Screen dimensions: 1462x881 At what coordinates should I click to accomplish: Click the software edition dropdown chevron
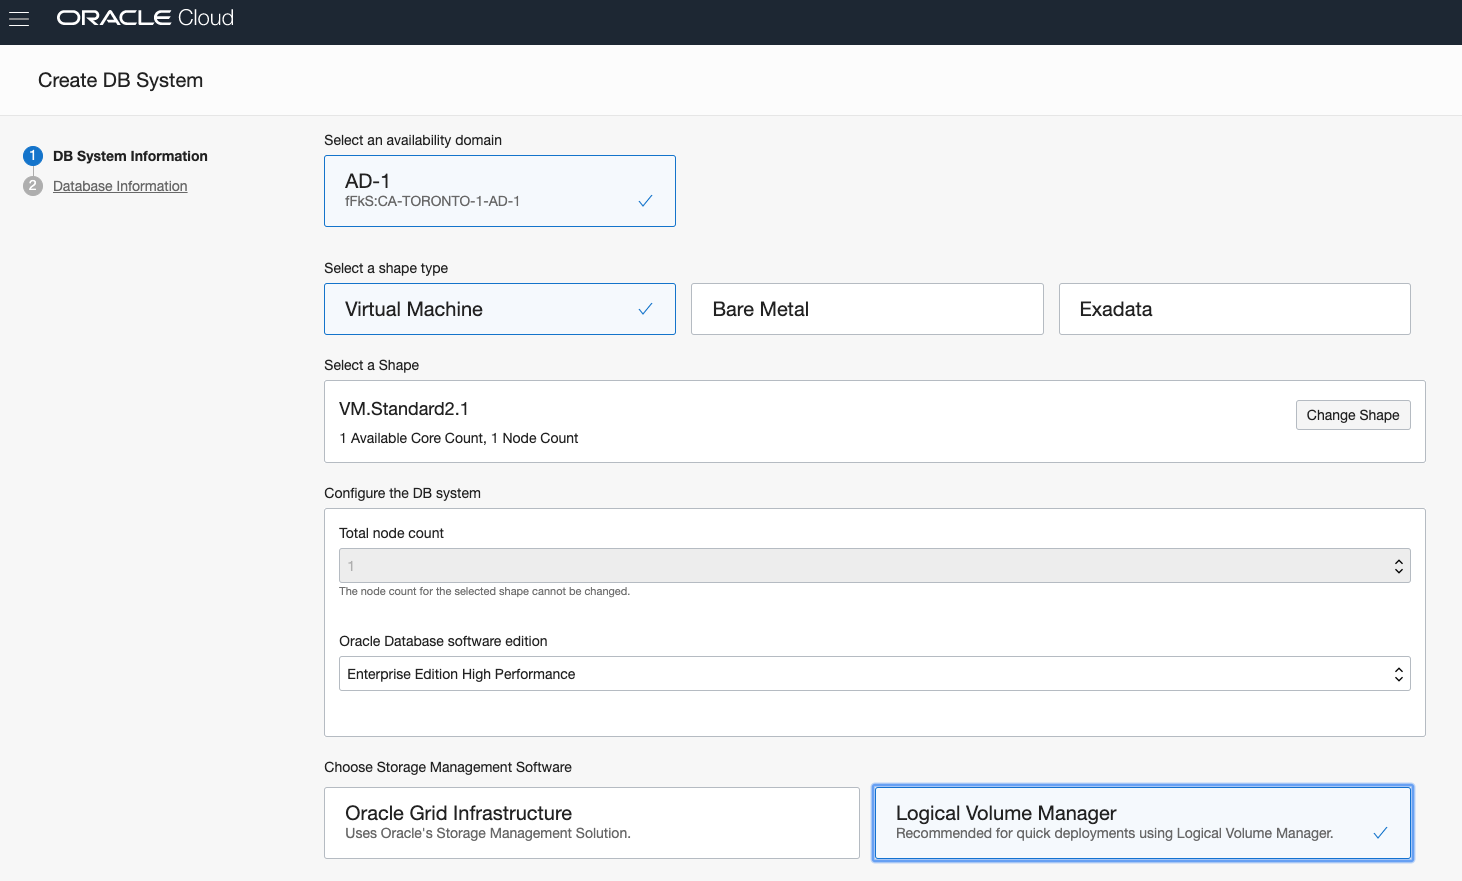point(1398,673)
